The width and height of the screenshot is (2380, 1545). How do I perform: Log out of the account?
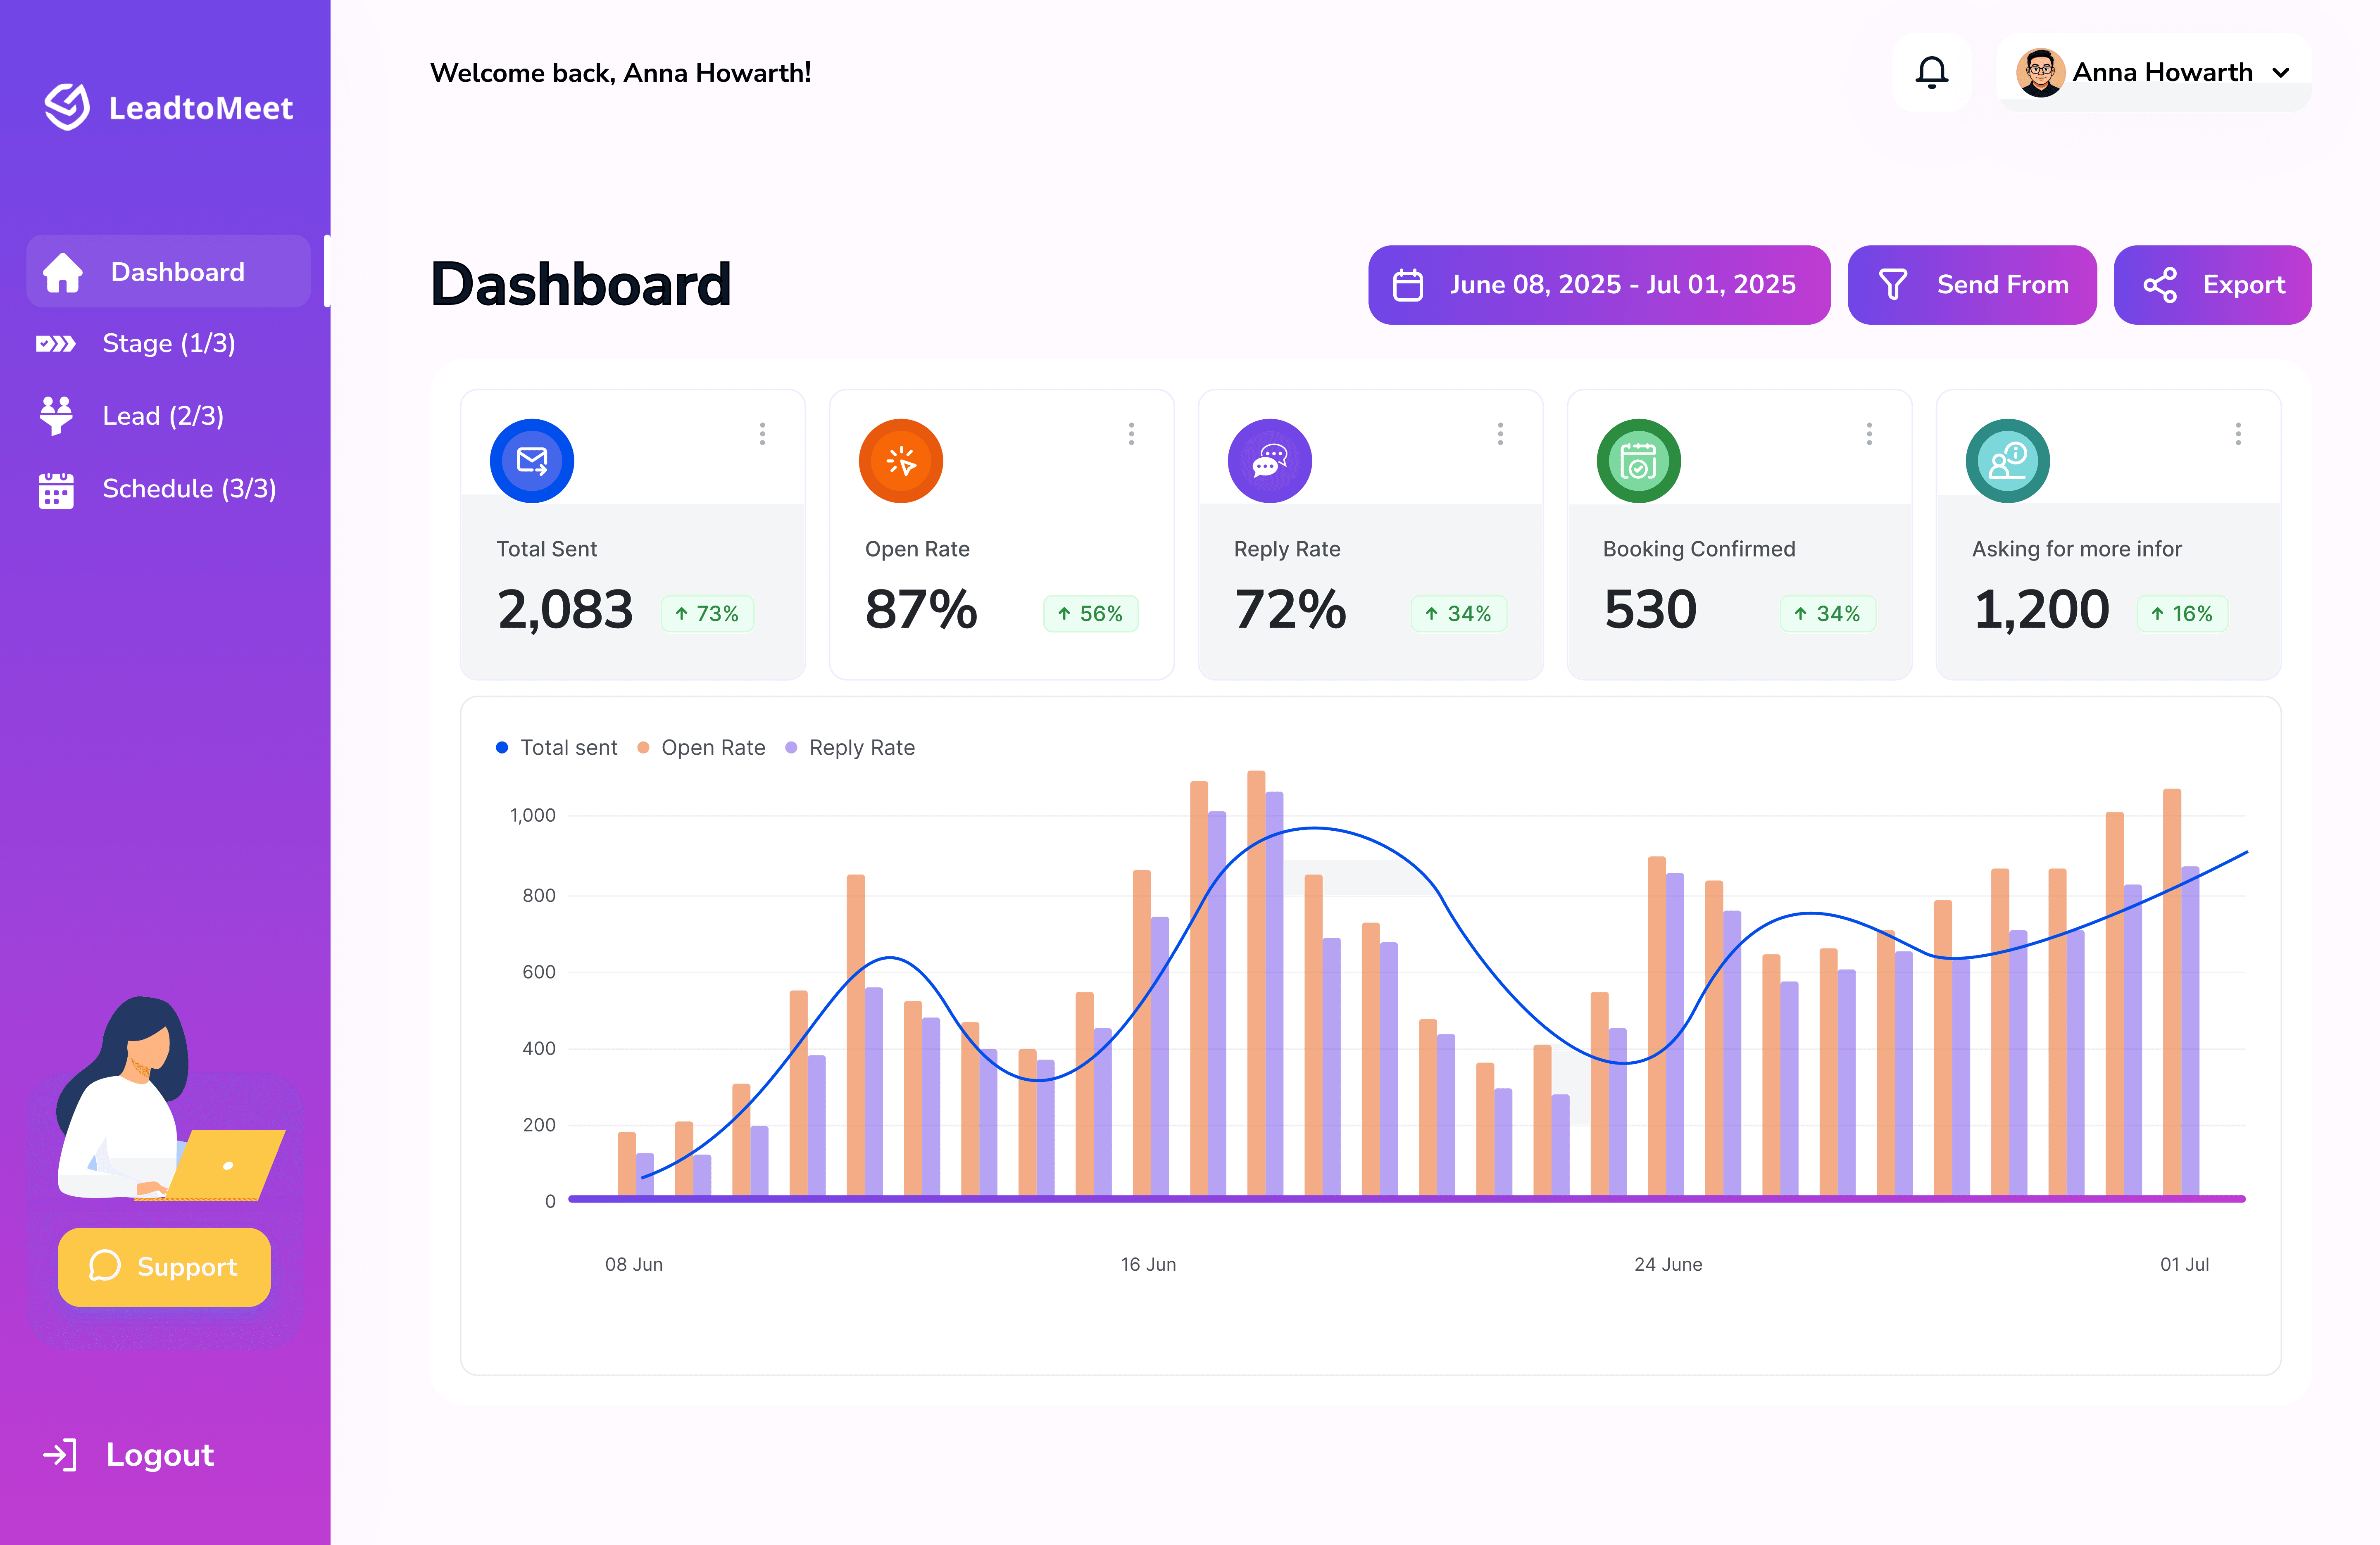[129, 1455]
